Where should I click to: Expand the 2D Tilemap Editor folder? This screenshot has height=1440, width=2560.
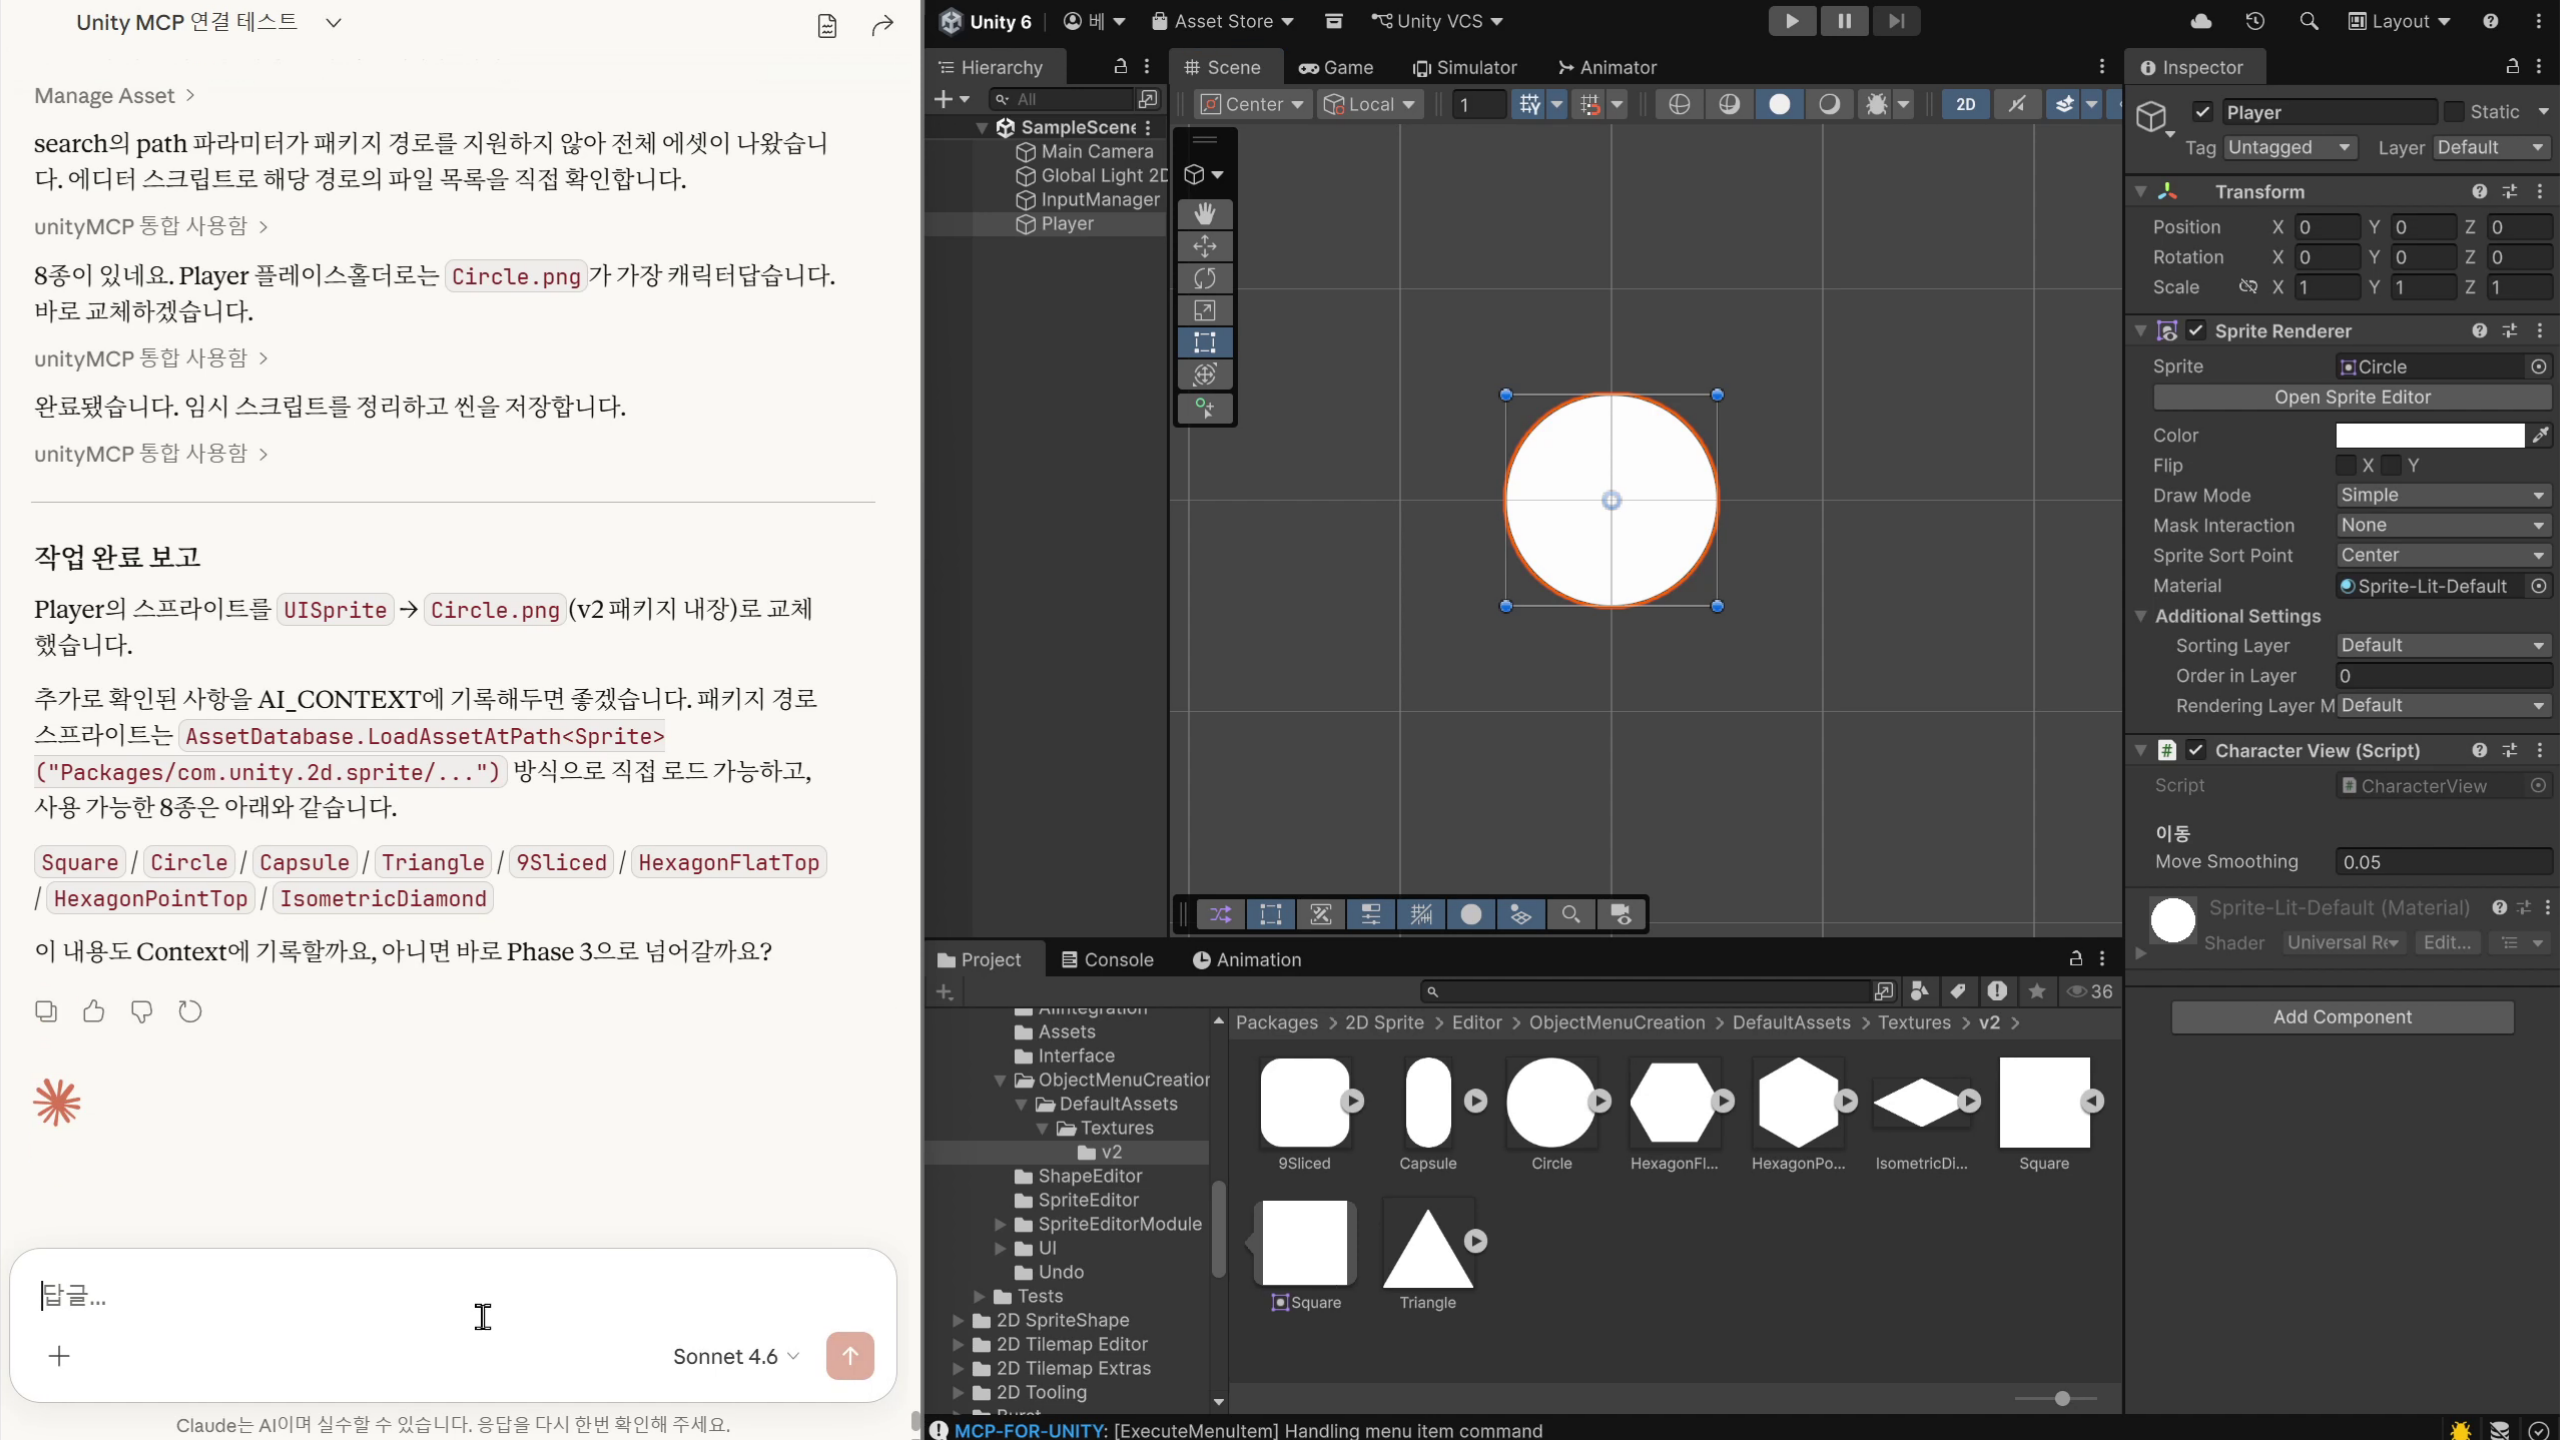pos(958,1345)
